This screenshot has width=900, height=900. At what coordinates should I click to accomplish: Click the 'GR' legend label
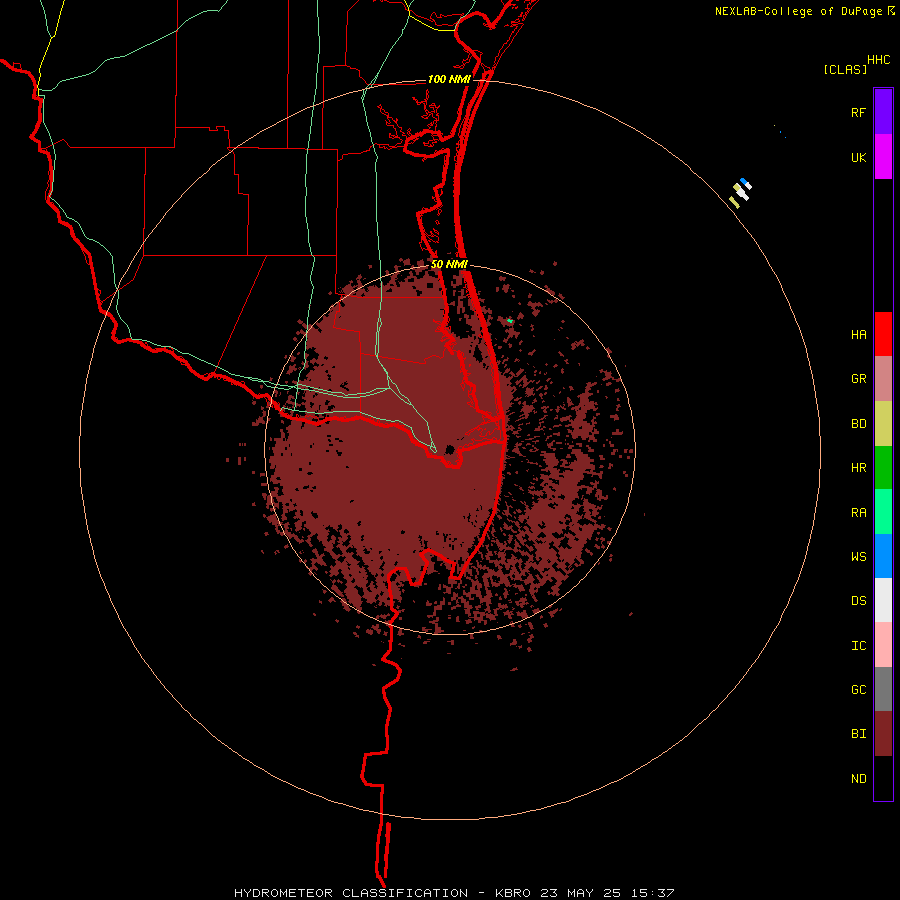(858, 379)
